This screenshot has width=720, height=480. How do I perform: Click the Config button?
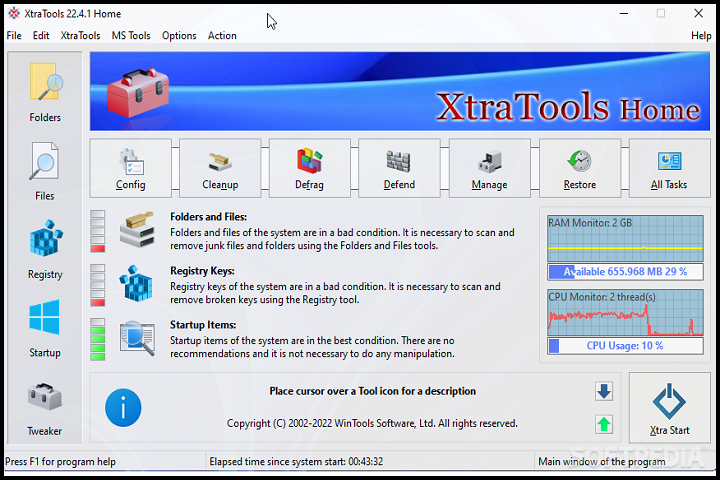coord(130,168)
